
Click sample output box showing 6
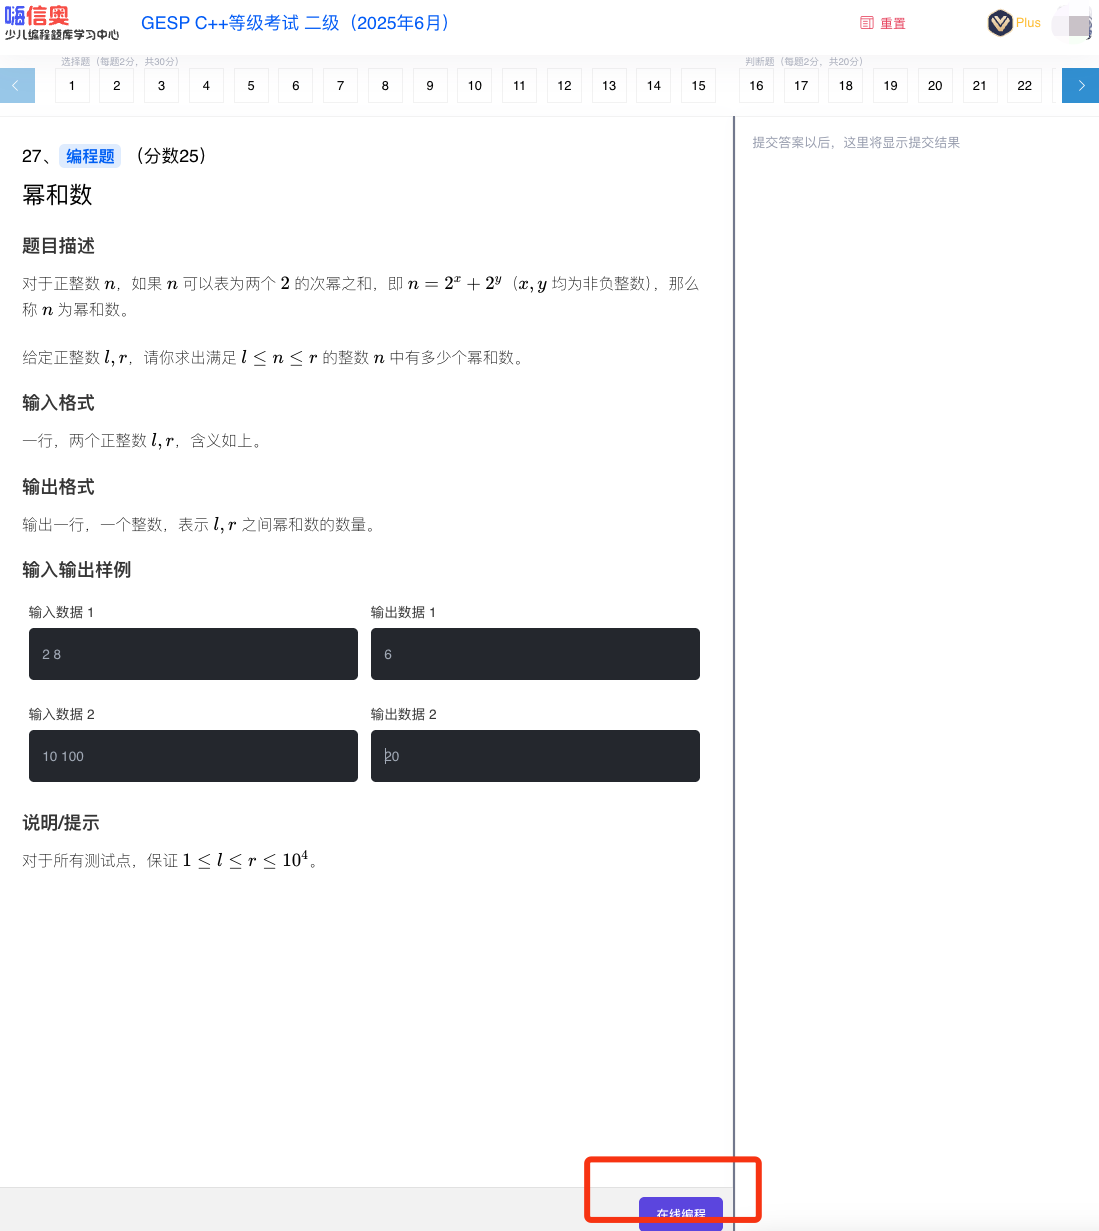point(535,654)
